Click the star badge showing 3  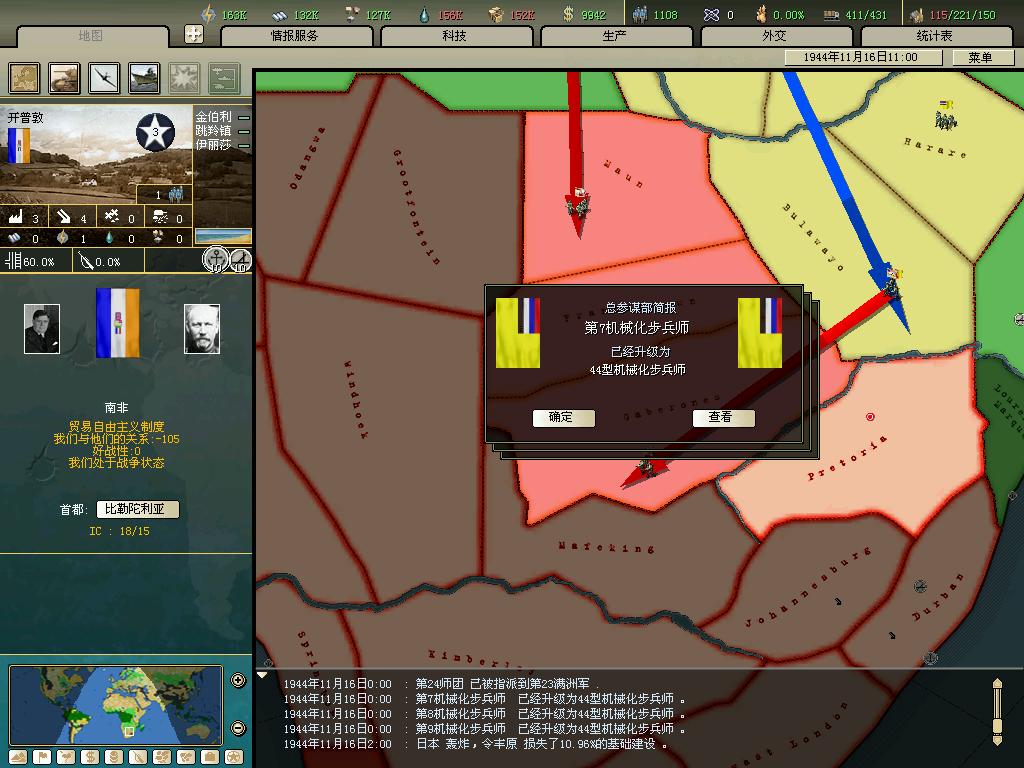155,132
